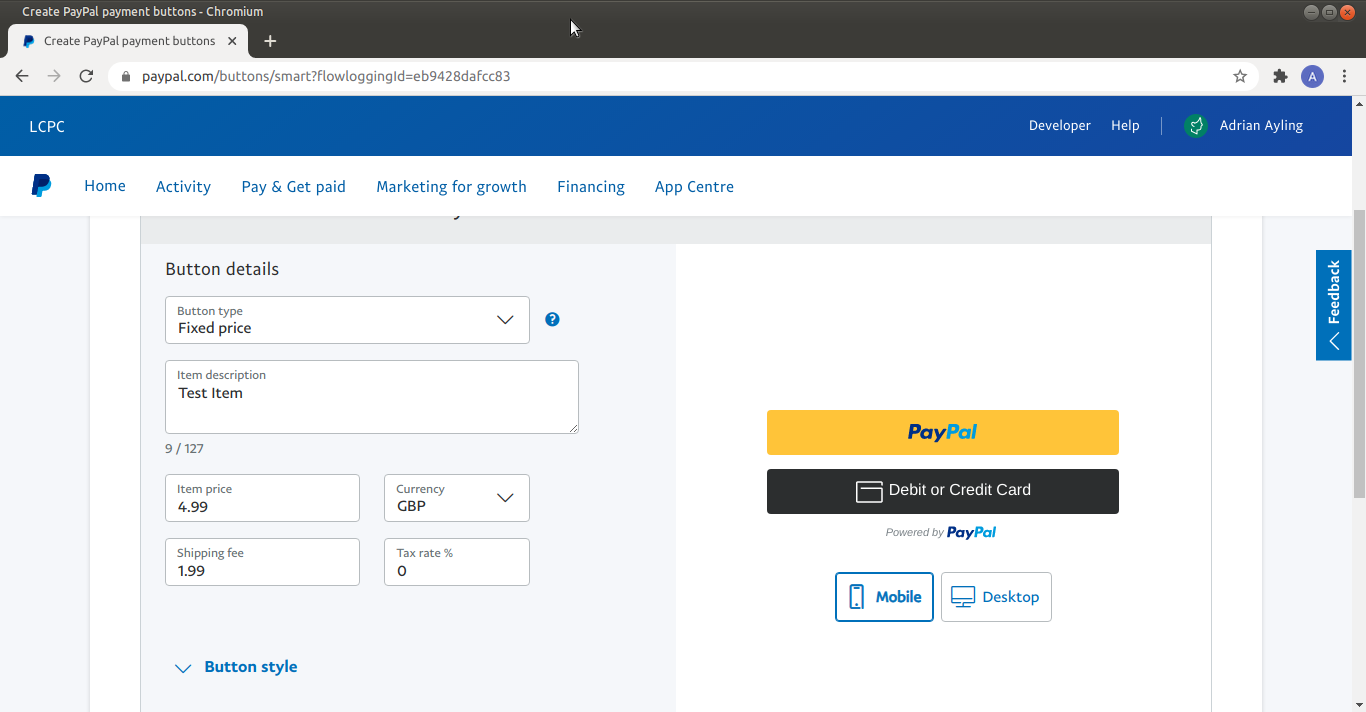Open a new tab with the plus icon
1366x712 pixels.
point(270,41)
